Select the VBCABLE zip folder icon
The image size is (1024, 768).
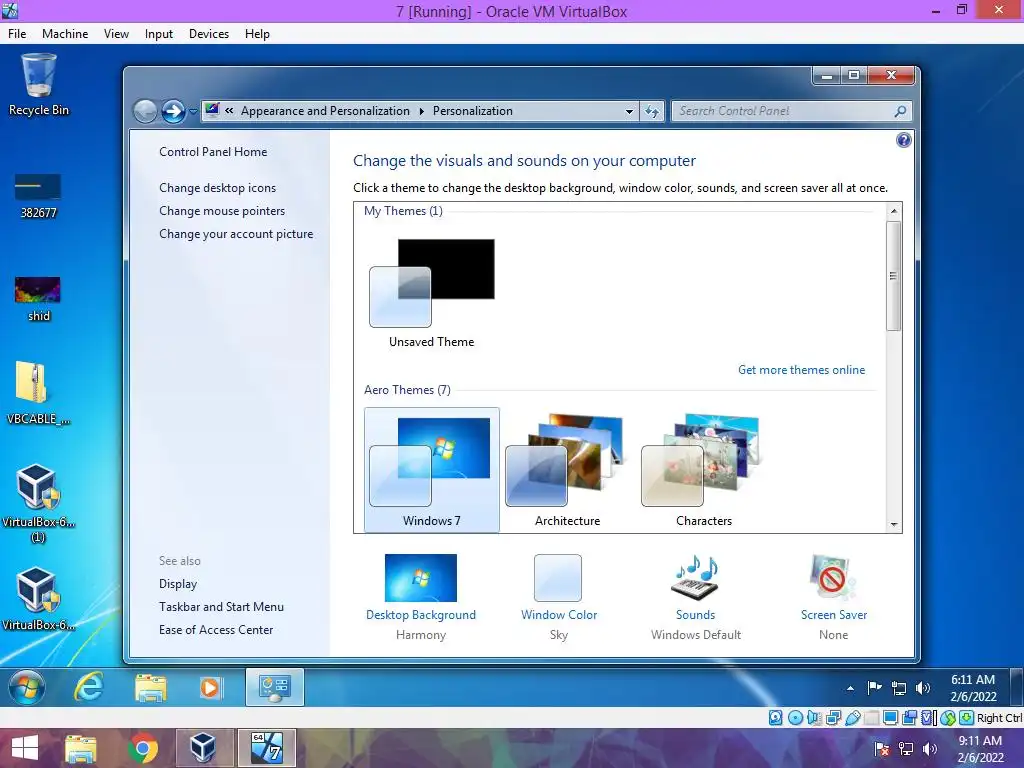click(x=38, y=392)
